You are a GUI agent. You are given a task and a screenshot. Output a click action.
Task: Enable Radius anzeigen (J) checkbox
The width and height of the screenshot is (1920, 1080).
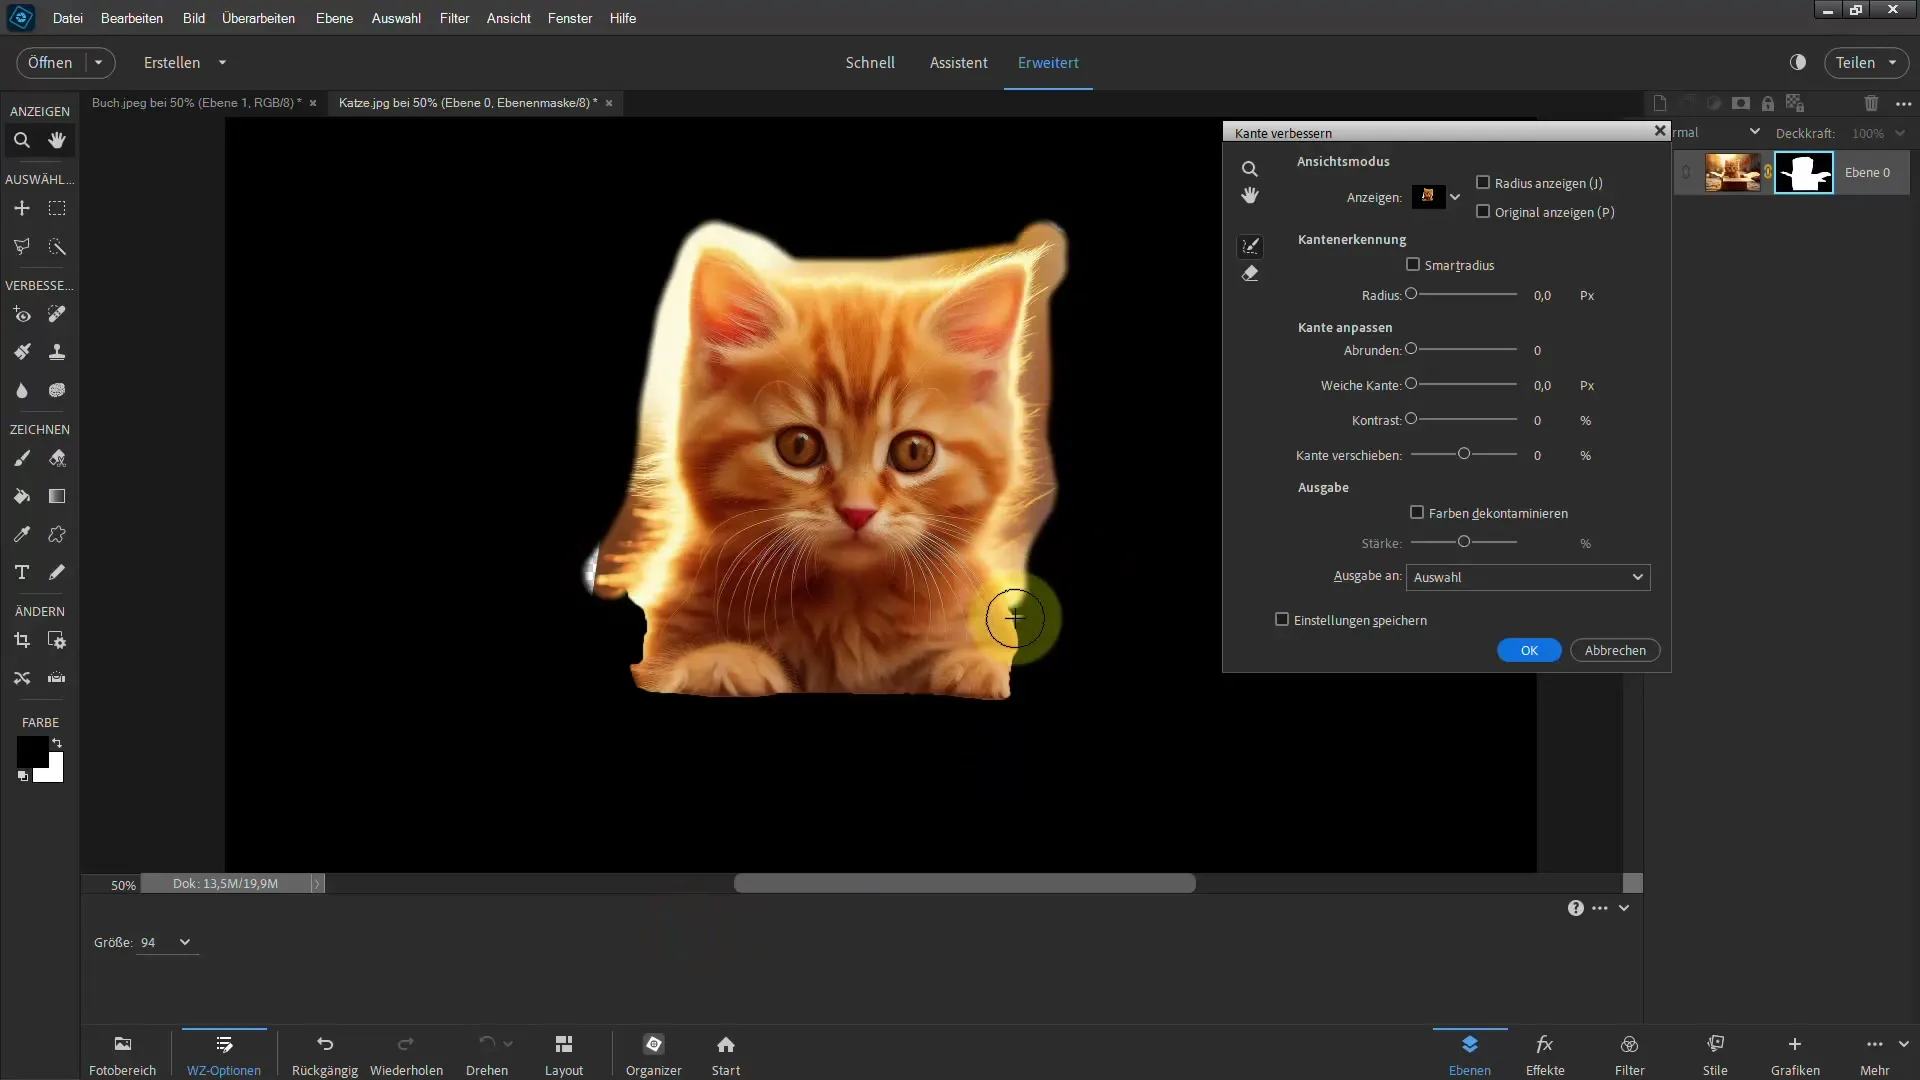(x=1483, y=183)
